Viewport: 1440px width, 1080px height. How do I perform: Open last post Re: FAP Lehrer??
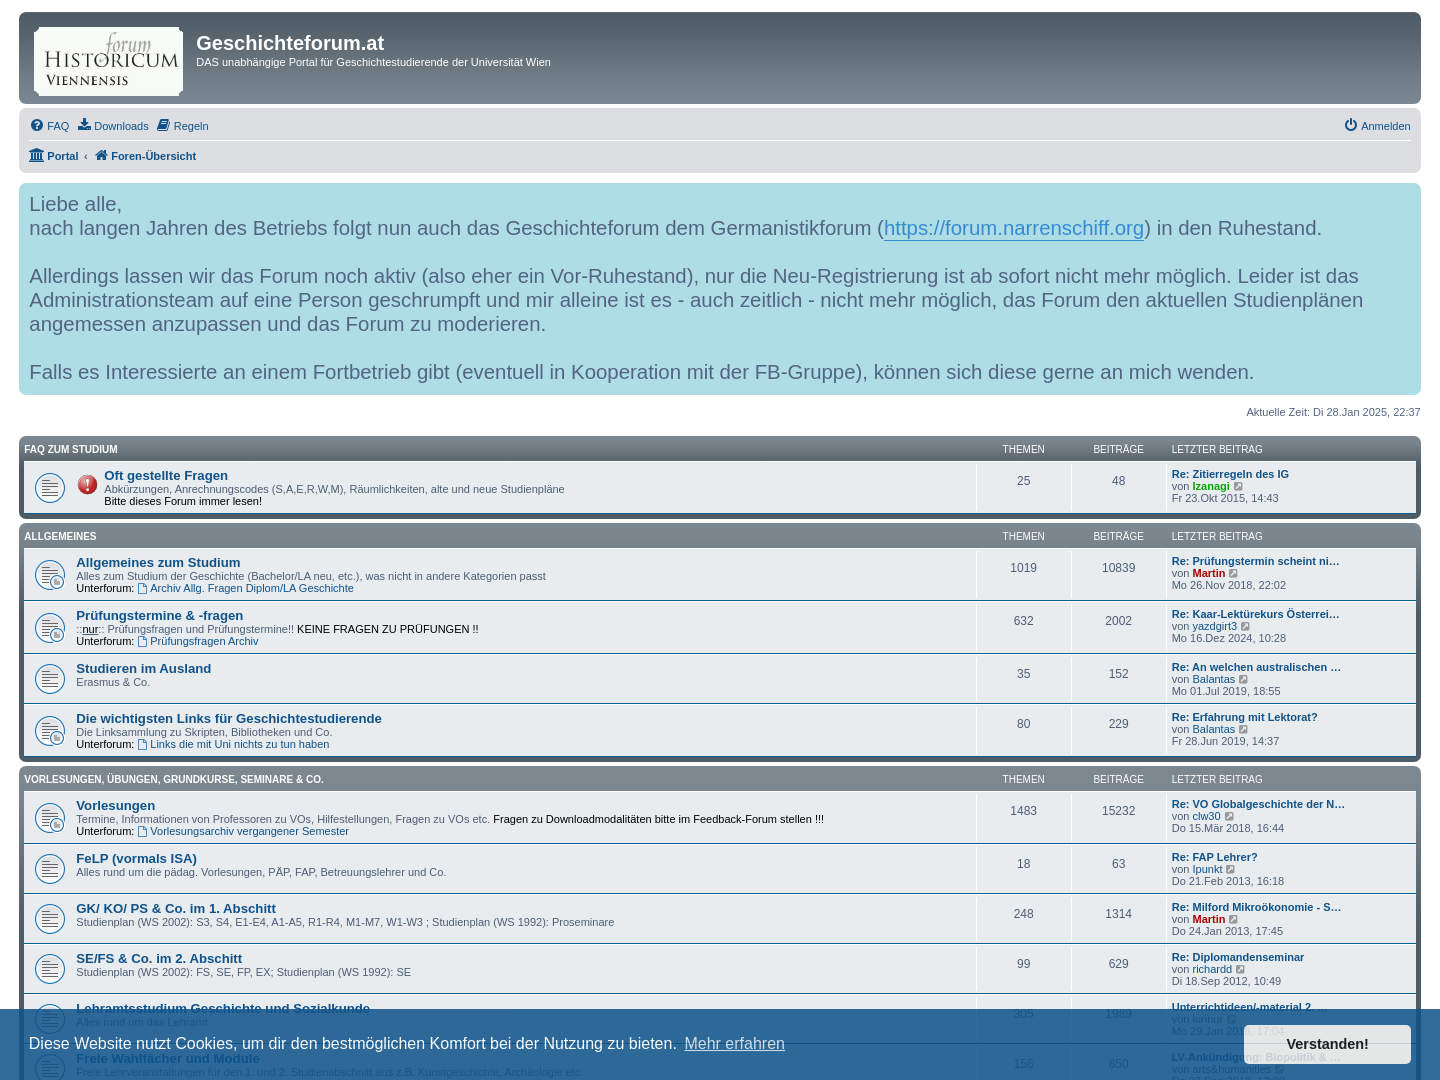point(1214,857)
